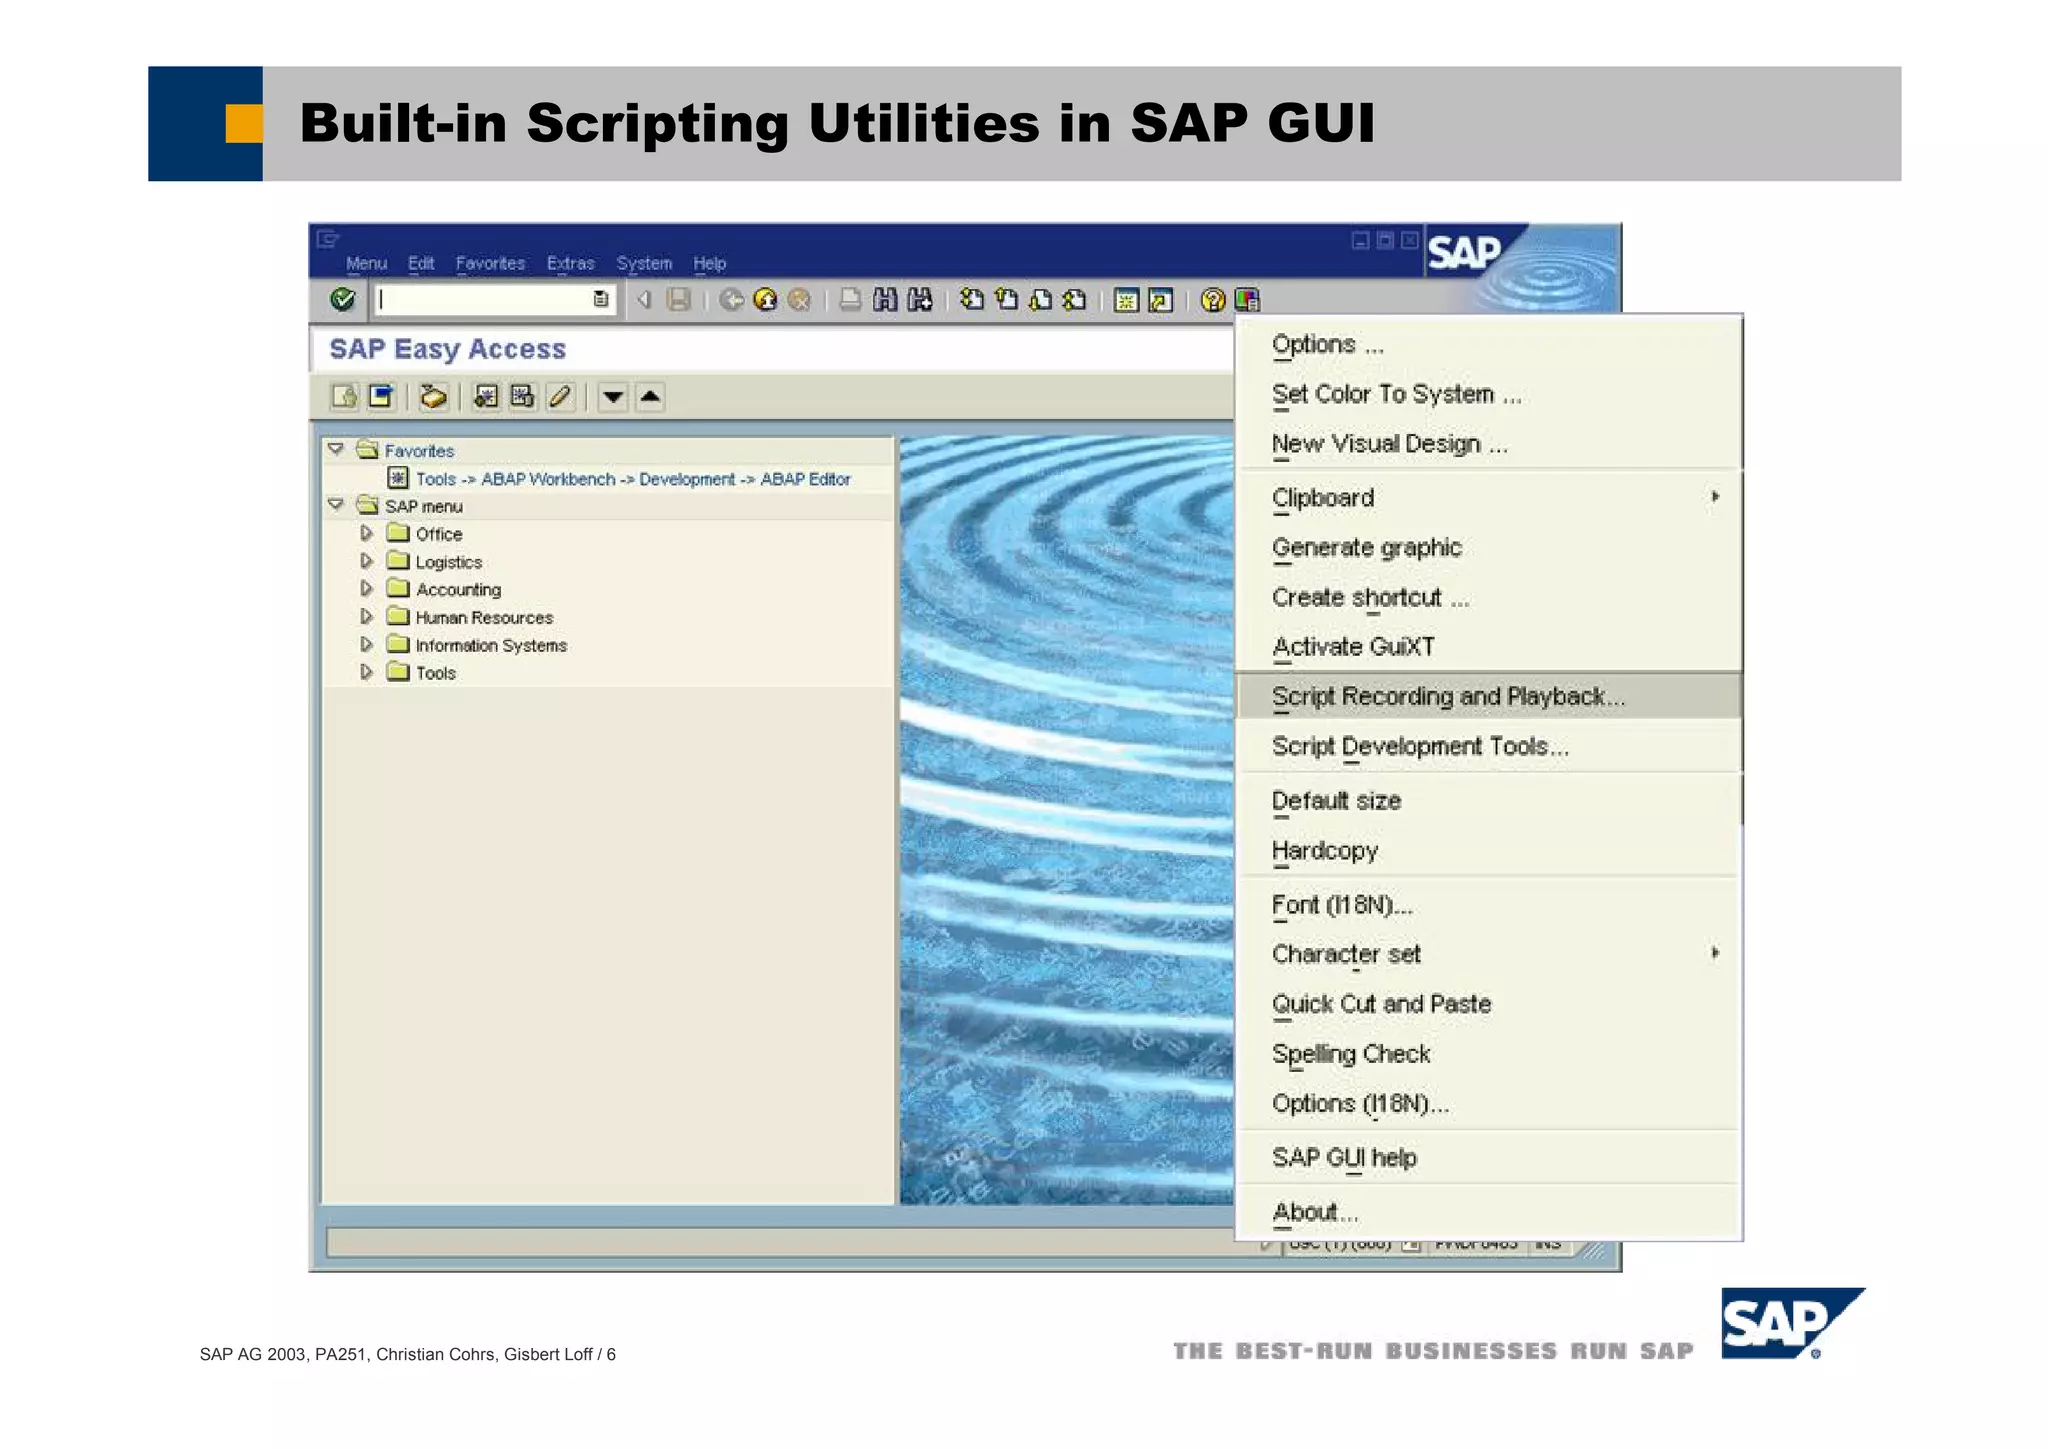Click the Add to Favorites icon
The image size is (2048, 1449).
point(486,397)
